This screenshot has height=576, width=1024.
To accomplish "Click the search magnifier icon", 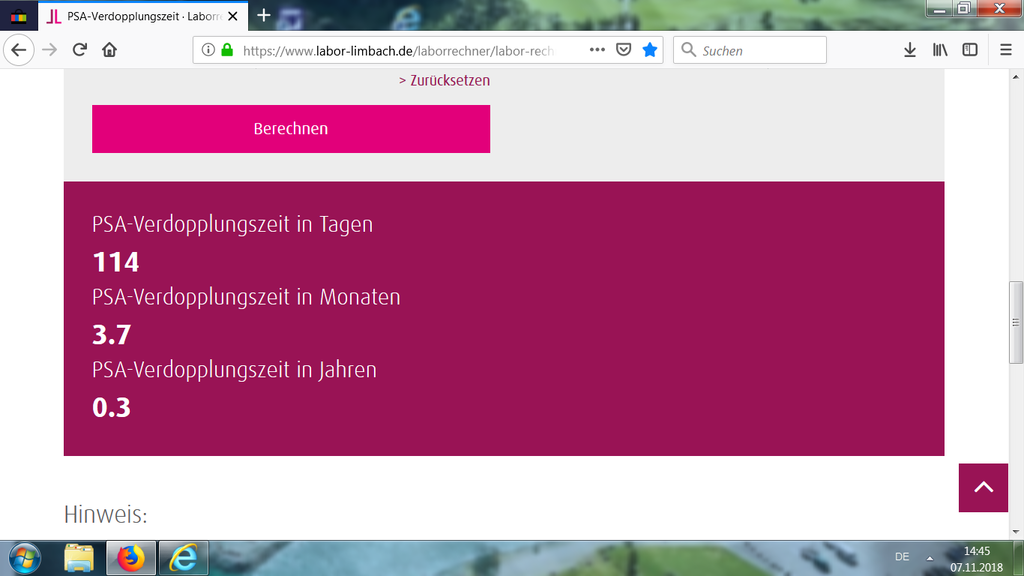I will click(x=688, y=50).
